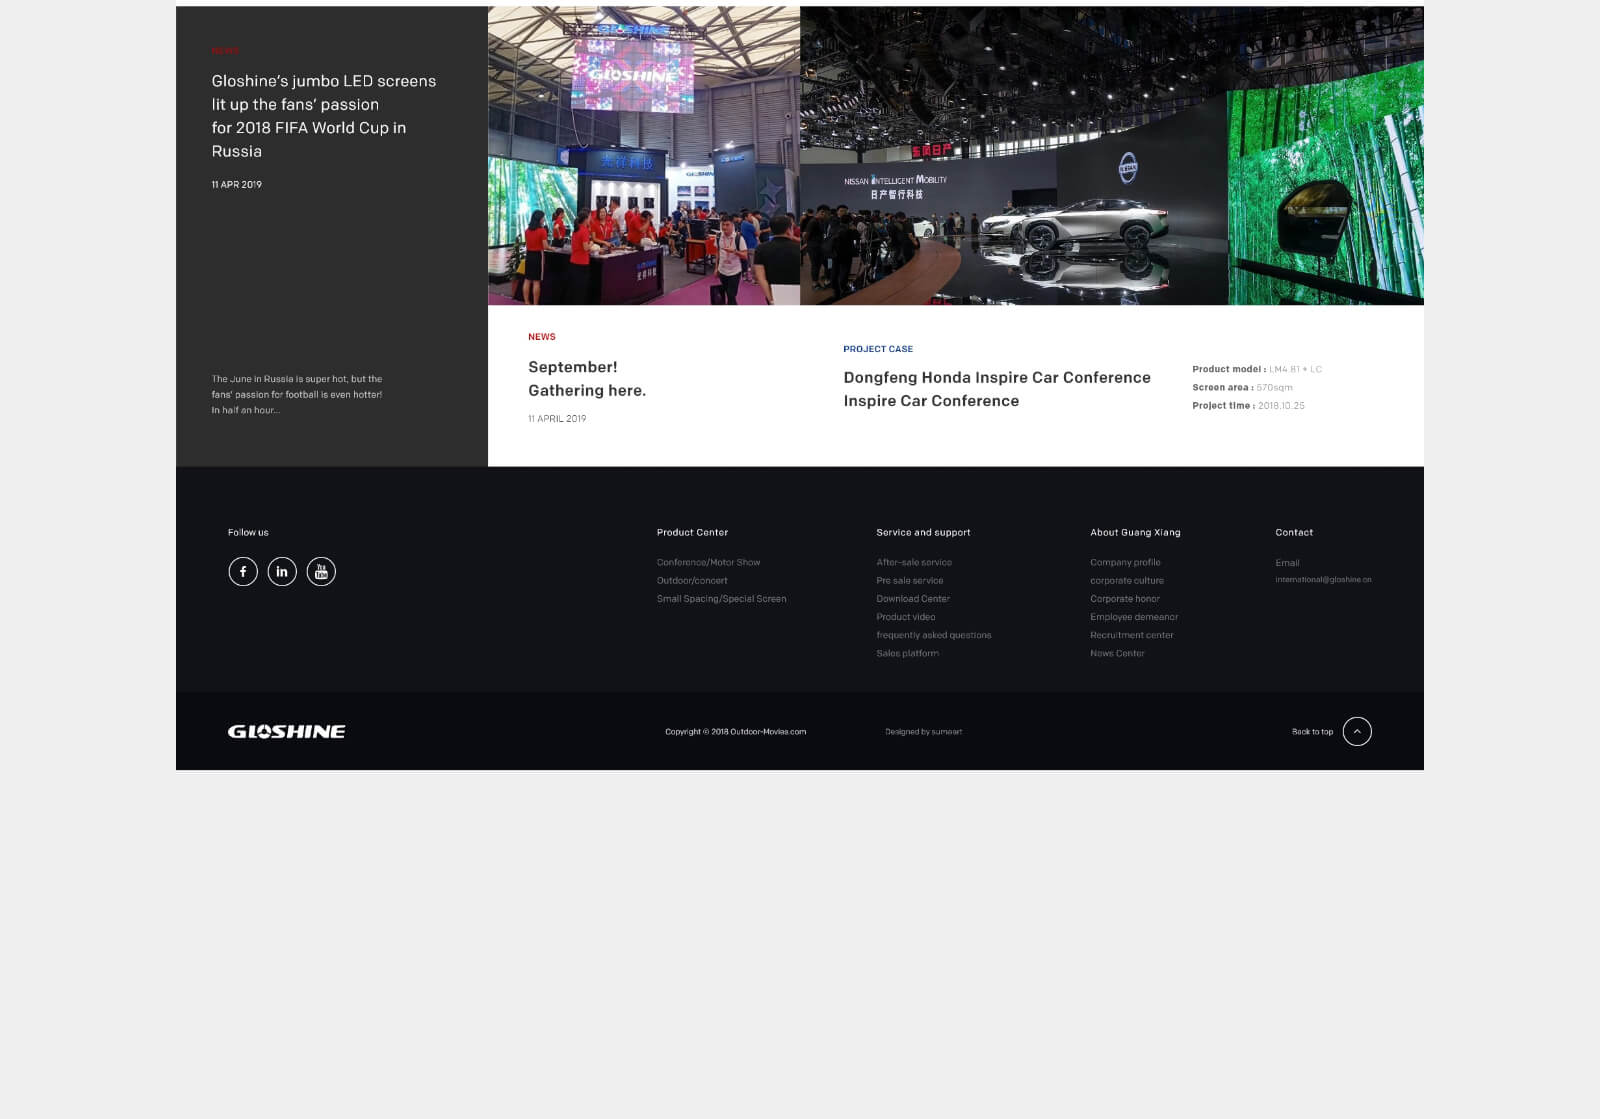This screenshot has width=1600, height=1119.
Task: Open the Facebook social icon
Action: point(243,571)
